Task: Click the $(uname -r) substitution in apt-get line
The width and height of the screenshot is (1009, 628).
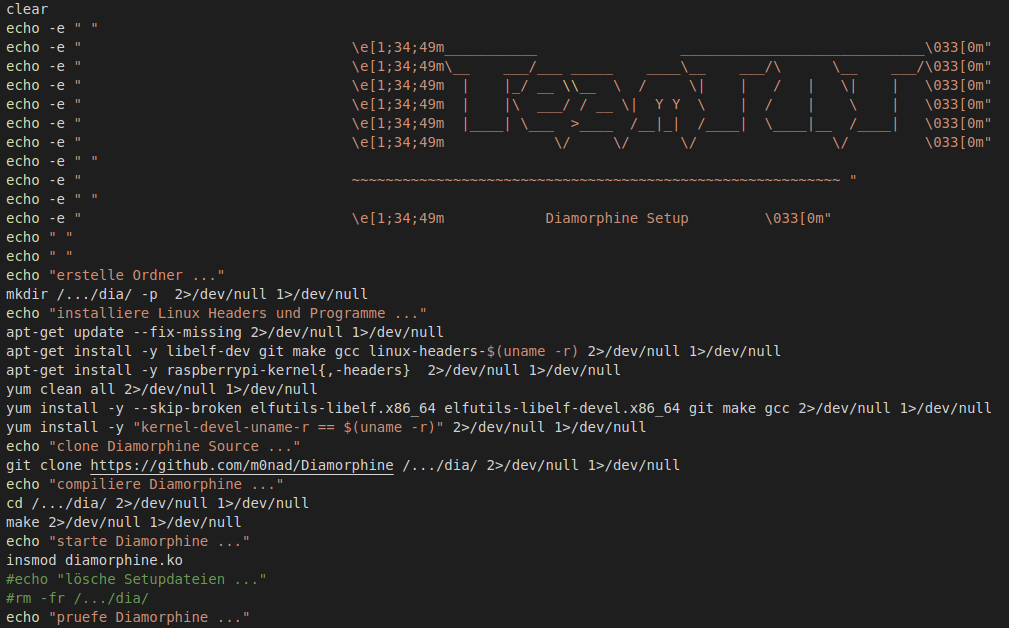Action: (532, 351)
